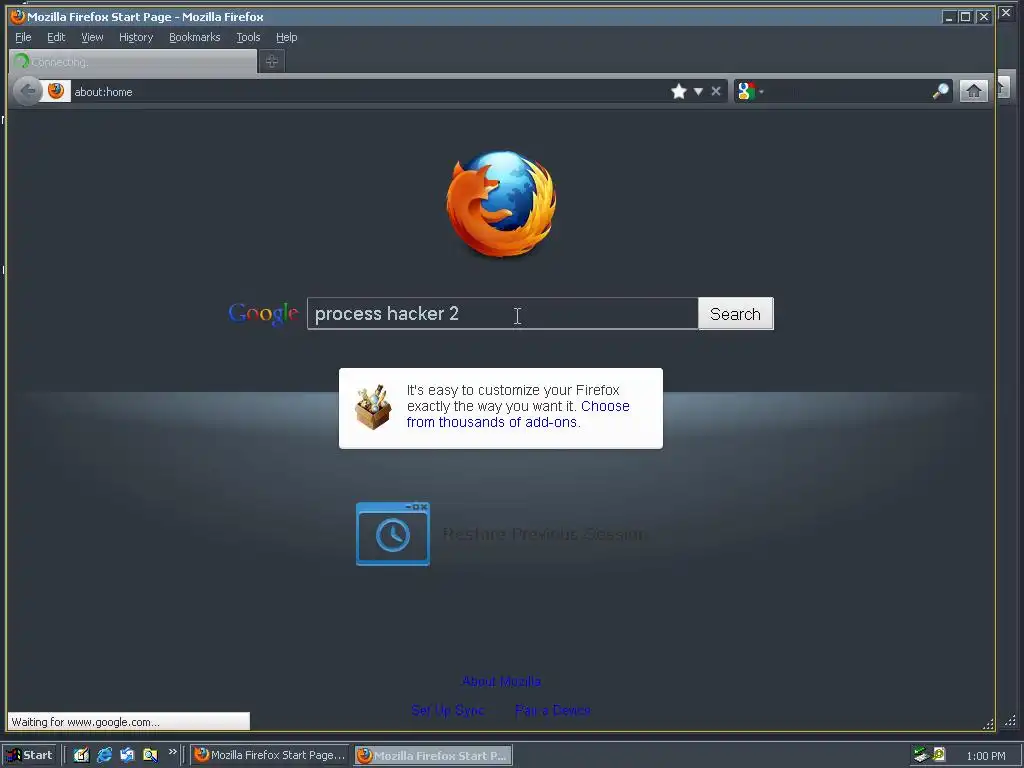The image size is (1024, 768).
Task: Bookmark this page with the star icon
Action: click(x=679, y=91)
